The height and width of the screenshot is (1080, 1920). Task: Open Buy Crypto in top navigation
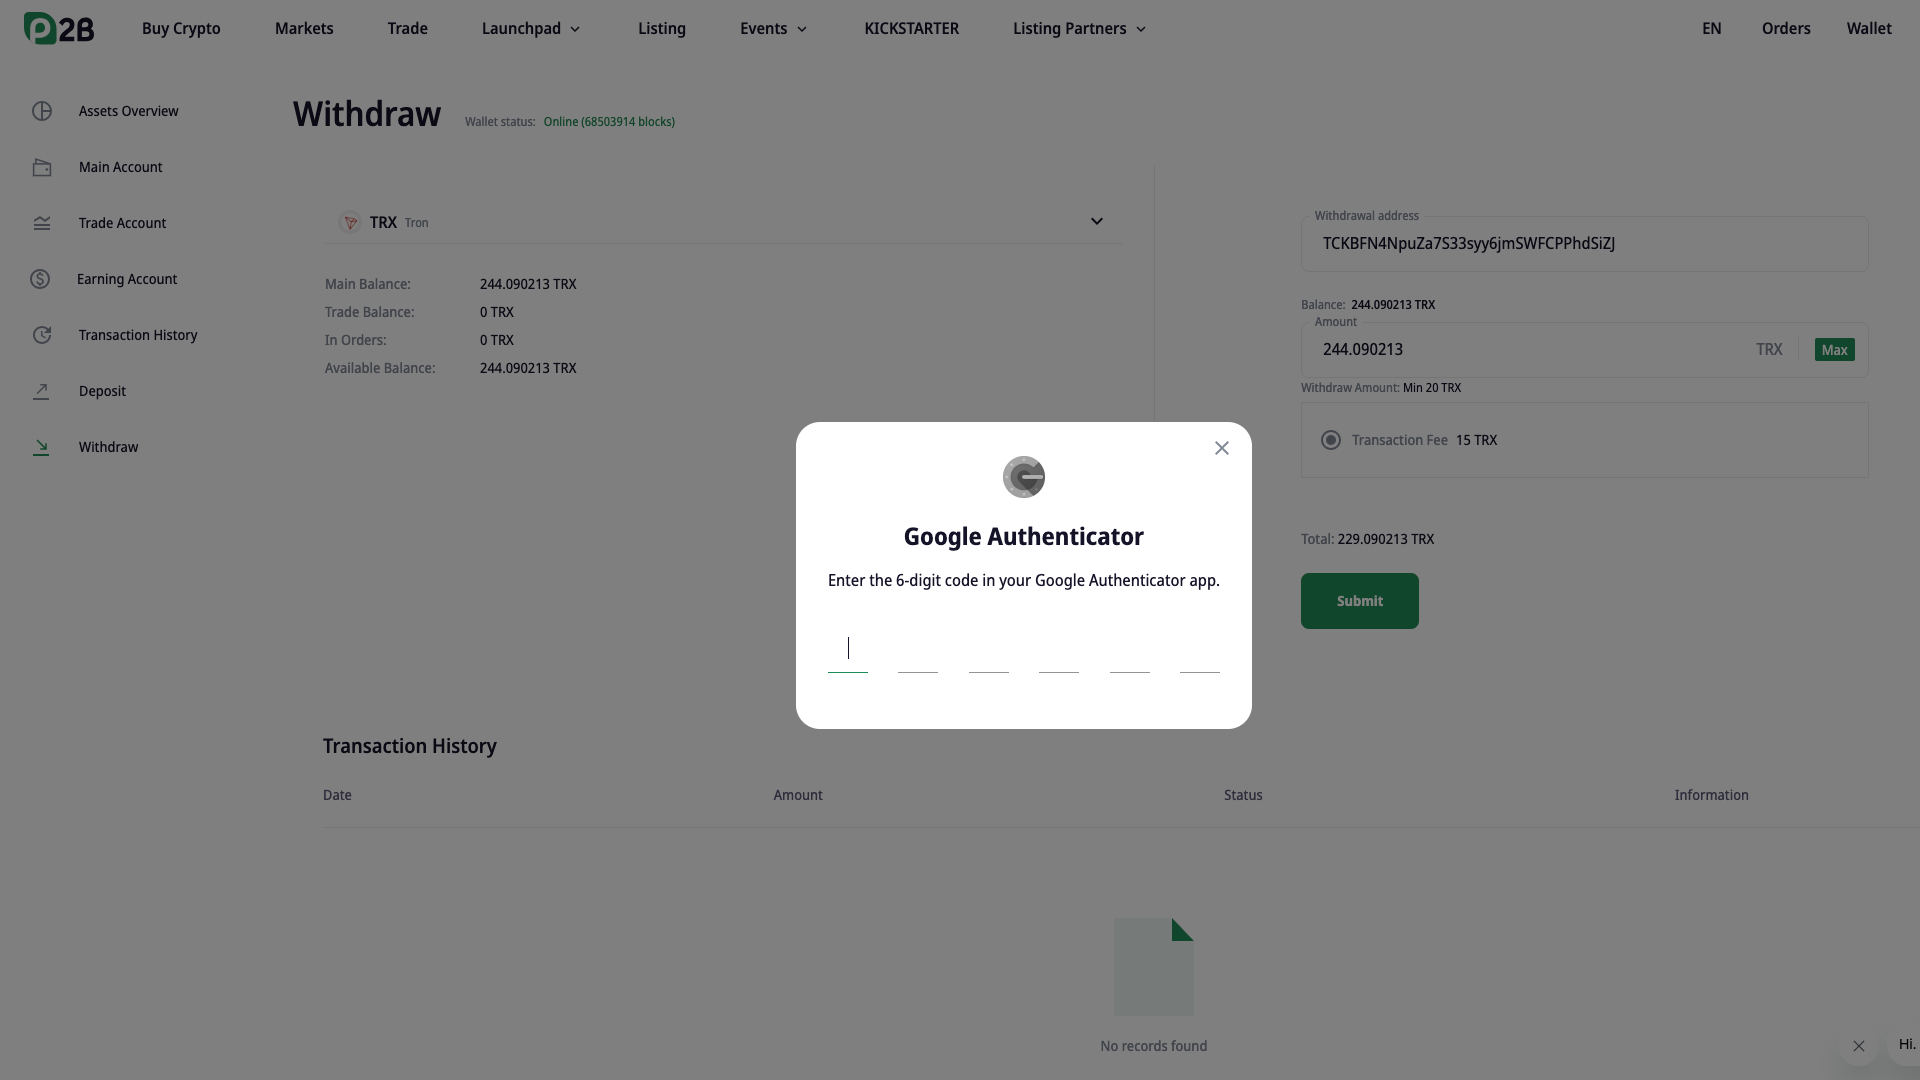click(x=181, y=28)
